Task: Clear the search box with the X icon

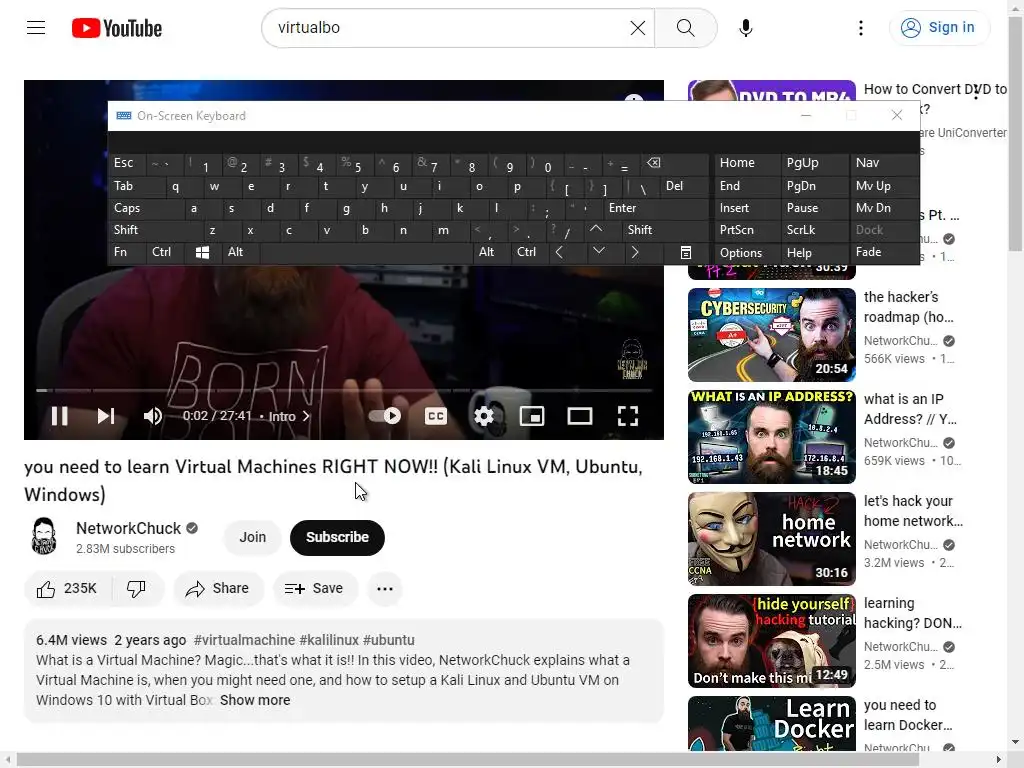Action: tap(637, 27)
